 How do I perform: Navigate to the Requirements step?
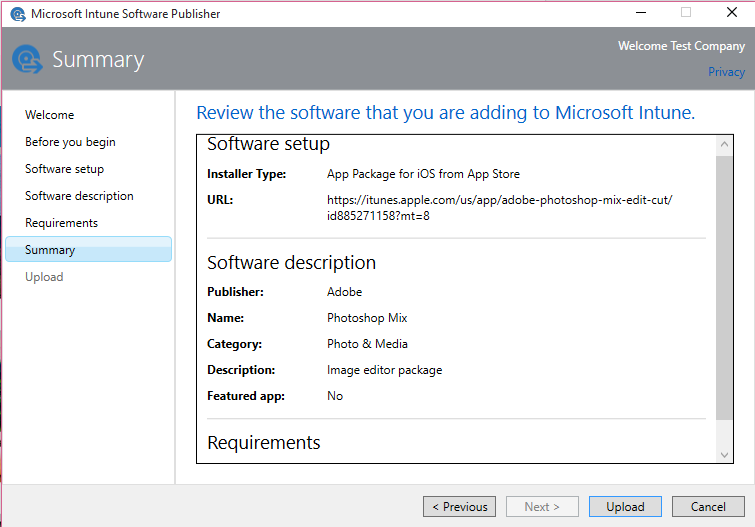pos(61,223)
